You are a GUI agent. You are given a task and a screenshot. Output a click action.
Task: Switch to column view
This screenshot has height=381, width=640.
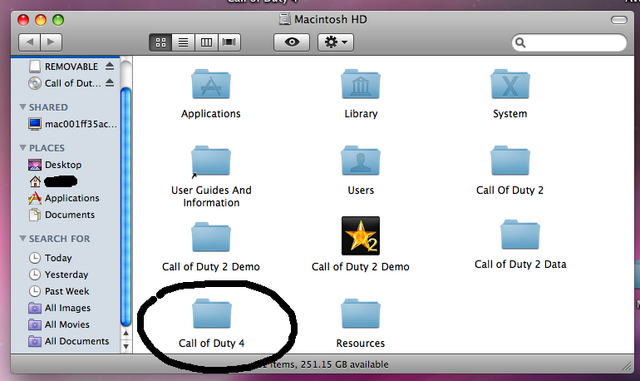[206, 42]
